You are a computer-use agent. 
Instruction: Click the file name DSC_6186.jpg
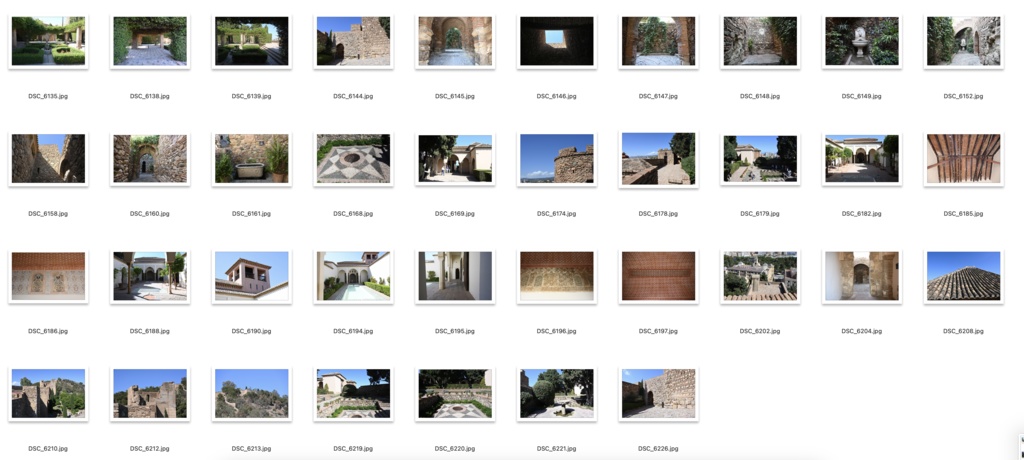coord(48,331)
